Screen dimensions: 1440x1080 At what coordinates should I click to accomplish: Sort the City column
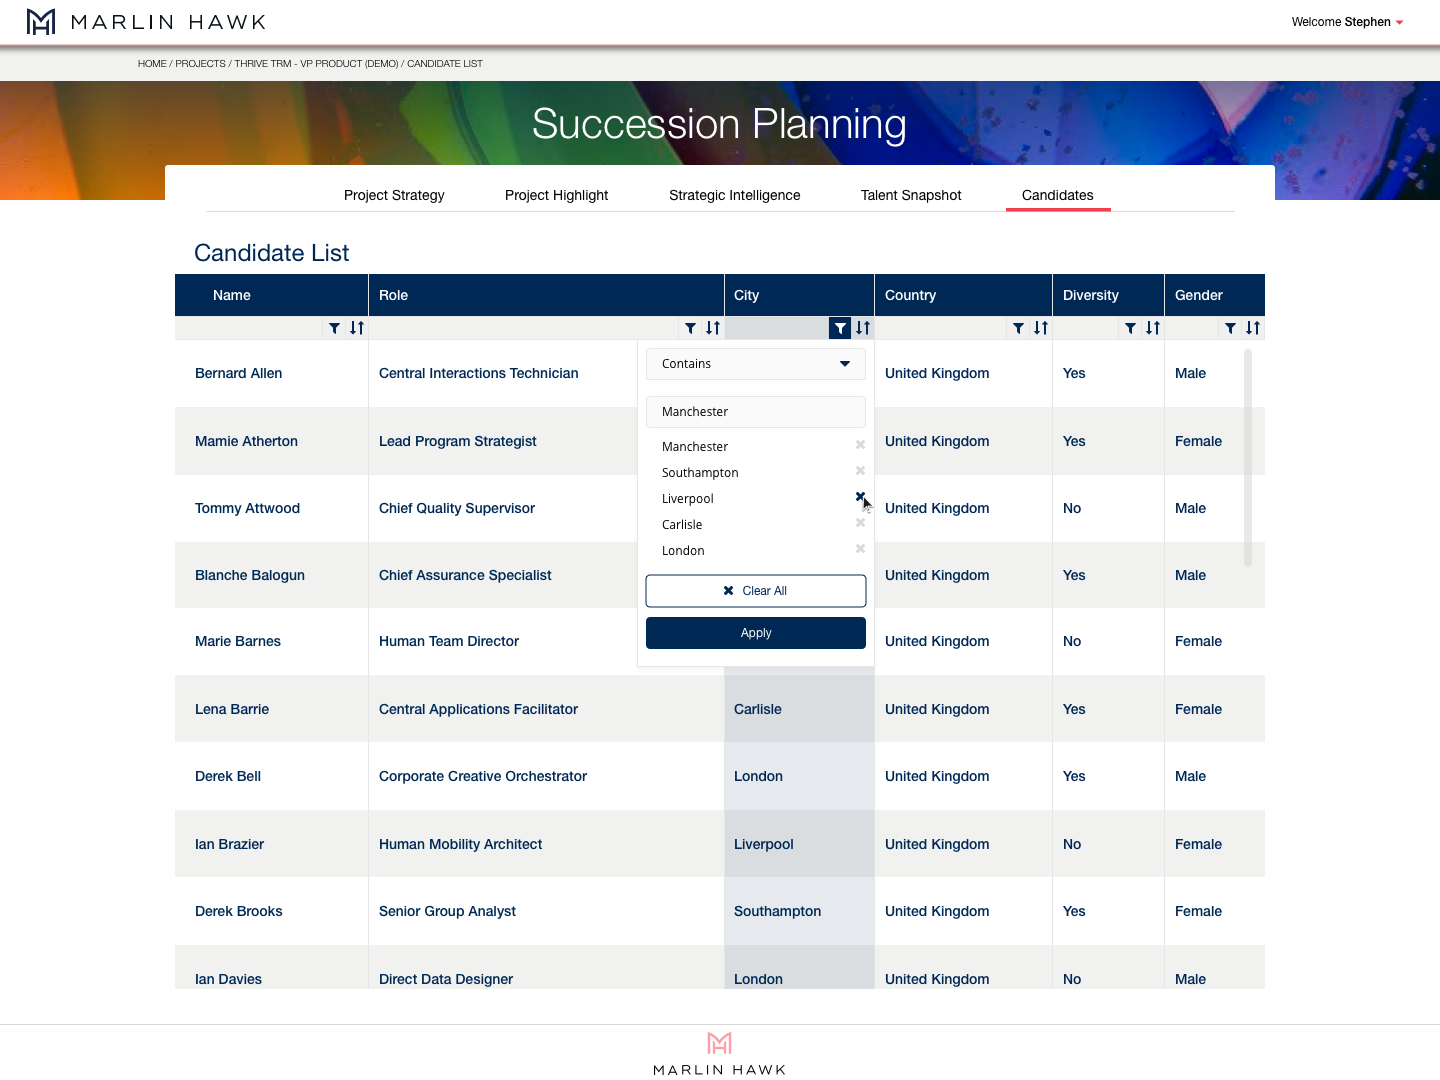pos(863,328)
